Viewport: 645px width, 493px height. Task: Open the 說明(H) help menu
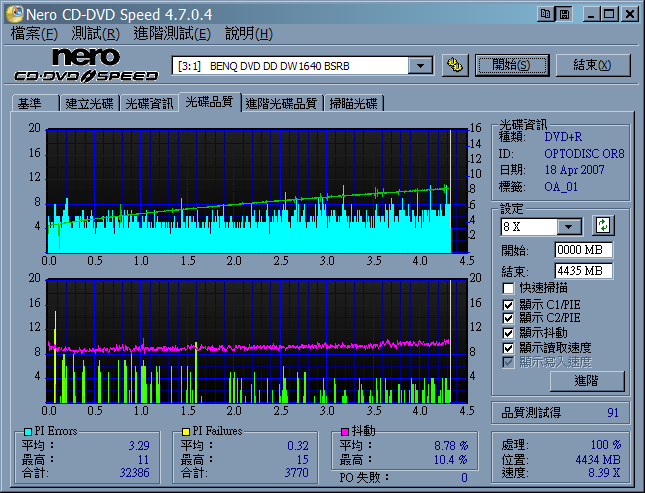coord(248,34)
